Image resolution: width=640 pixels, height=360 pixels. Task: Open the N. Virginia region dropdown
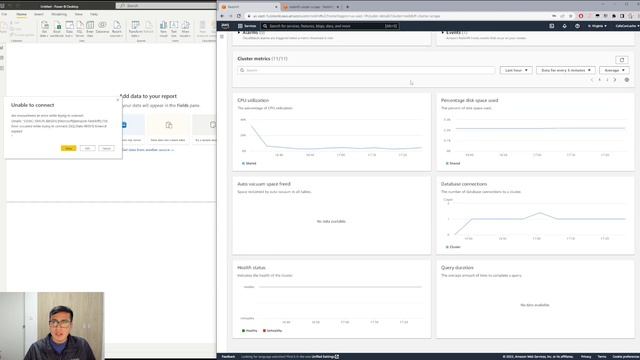tap(597, 26)
